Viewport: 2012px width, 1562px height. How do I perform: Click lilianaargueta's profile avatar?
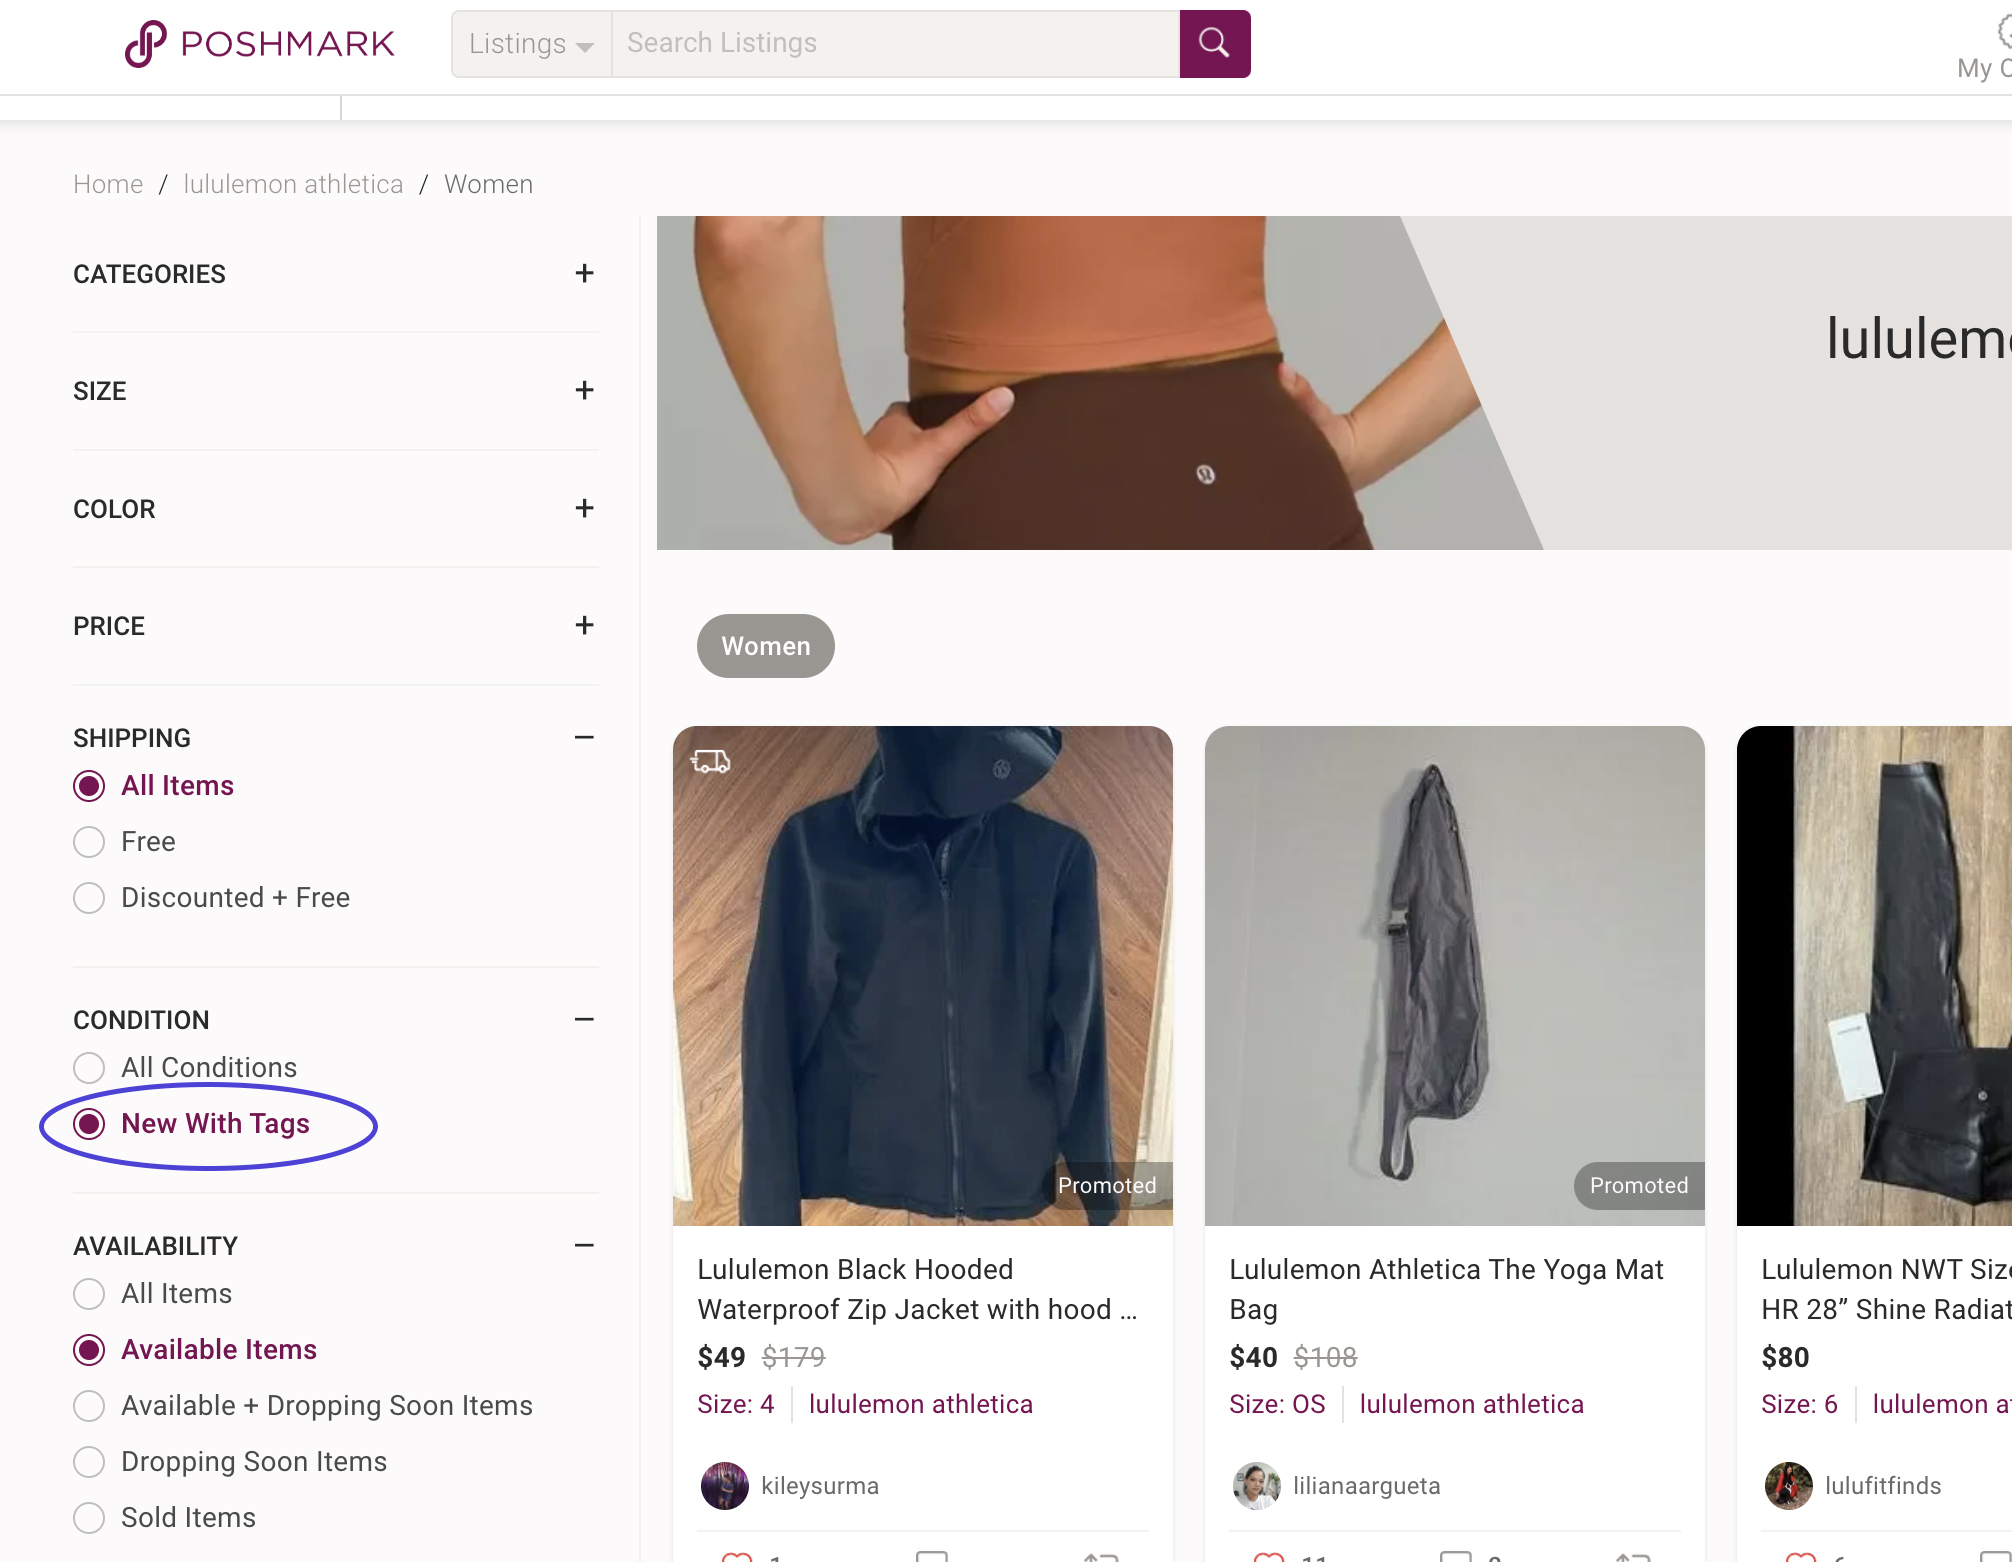[1256, 1485]
